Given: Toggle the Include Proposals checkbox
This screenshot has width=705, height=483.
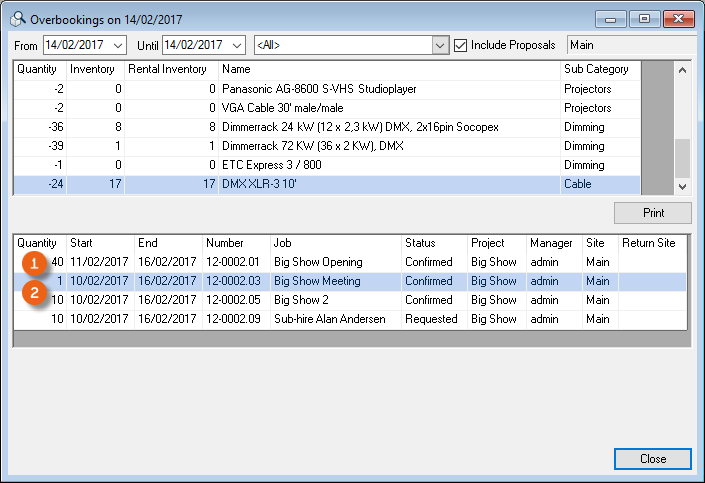Looking at the screenshot, I should (x=460, y=45).
